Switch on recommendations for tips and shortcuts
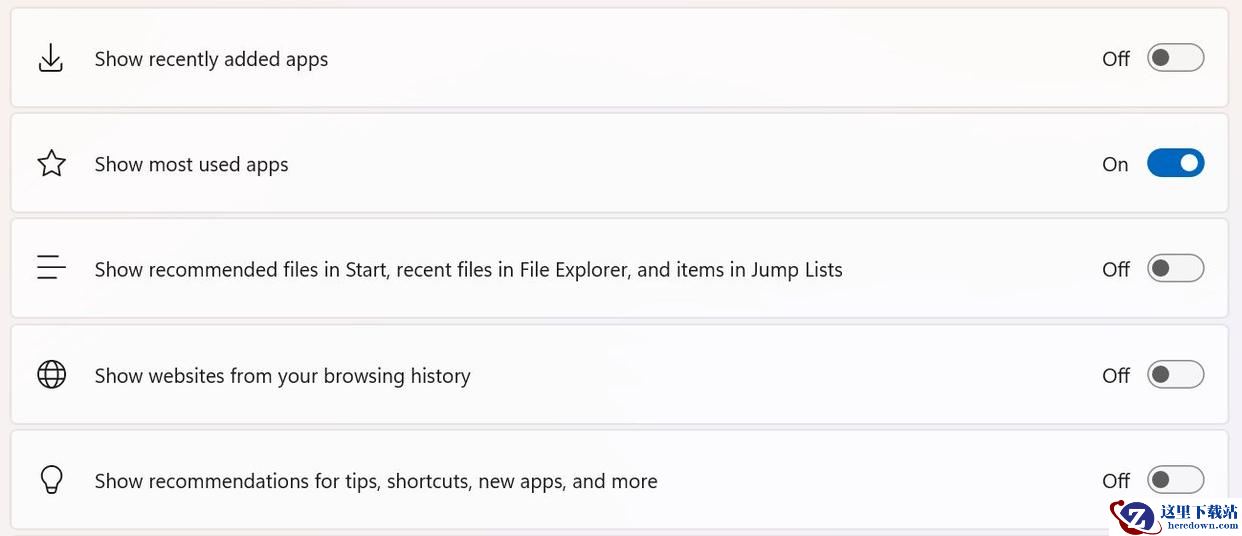This screenshot has height=536, width=1242. tap(1175, 480)
